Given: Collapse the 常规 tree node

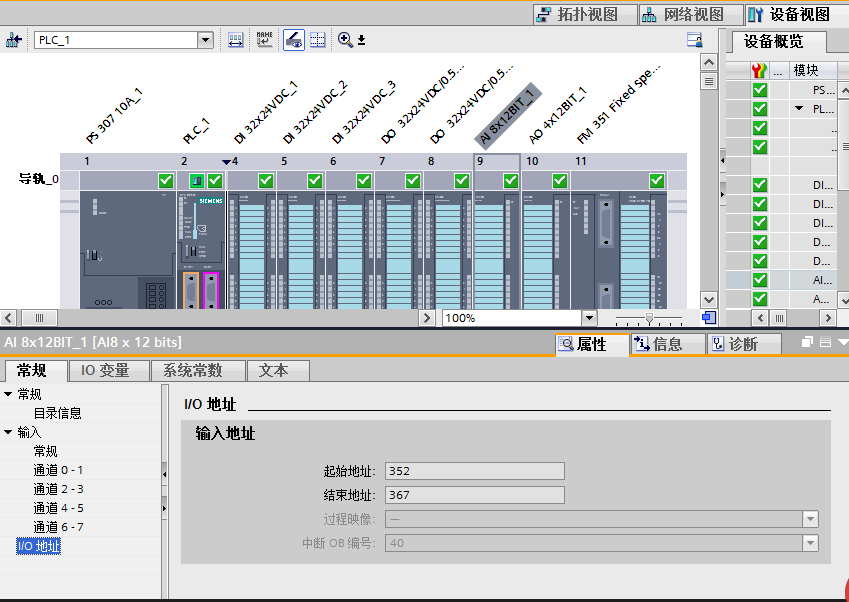Looking at the screenshot, I should coord(8,394).
